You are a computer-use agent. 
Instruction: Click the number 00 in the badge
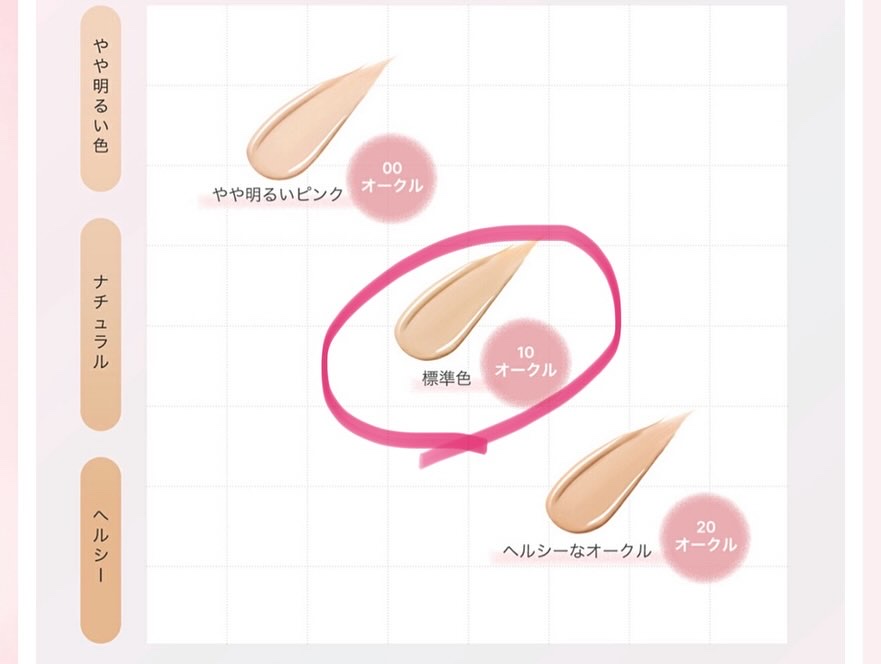point(392,167)
